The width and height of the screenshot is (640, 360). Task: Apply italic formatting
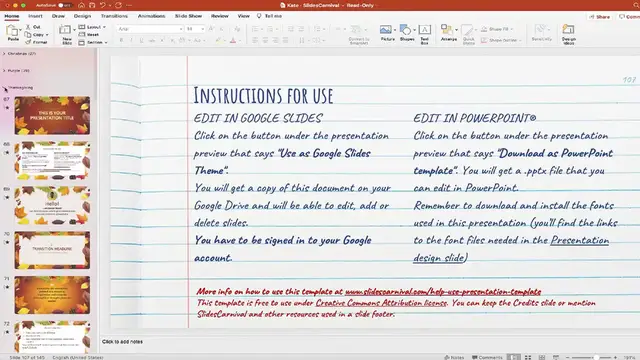click(x=131, y=40)
